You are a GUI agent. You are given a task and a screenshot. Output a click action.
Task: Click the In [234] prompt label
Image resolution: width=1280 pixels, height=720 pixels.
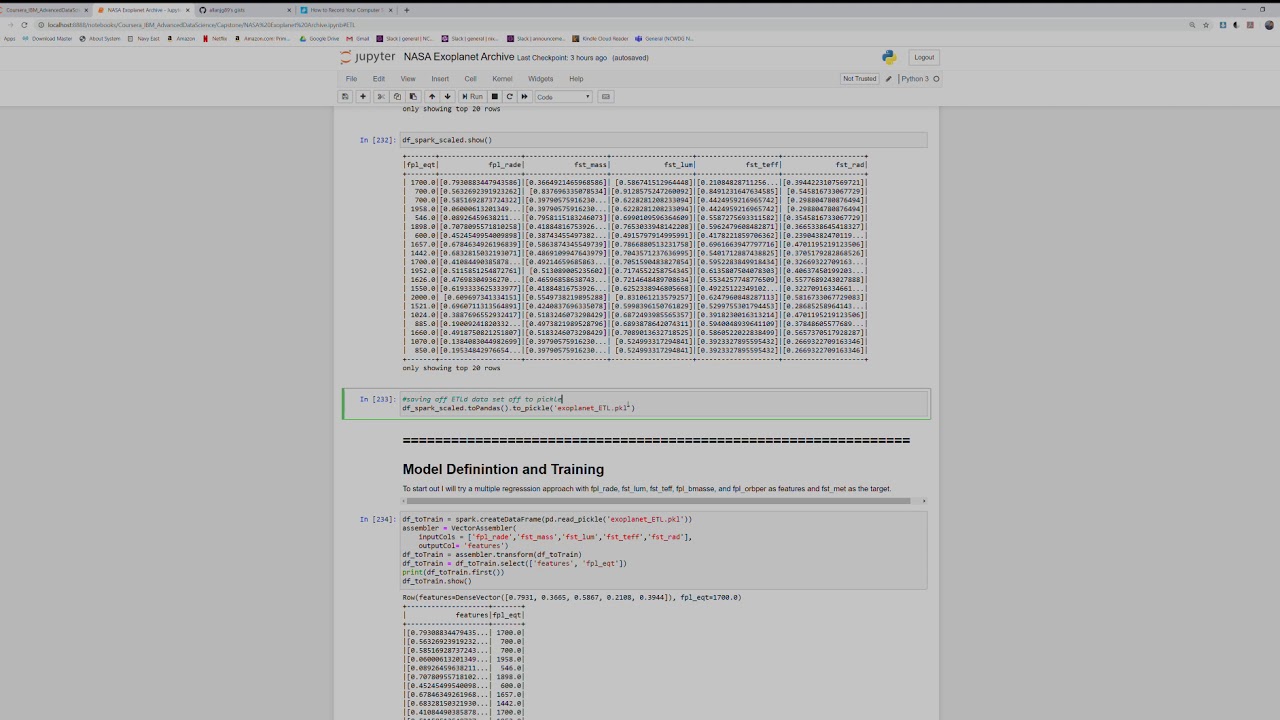(377, 520)
